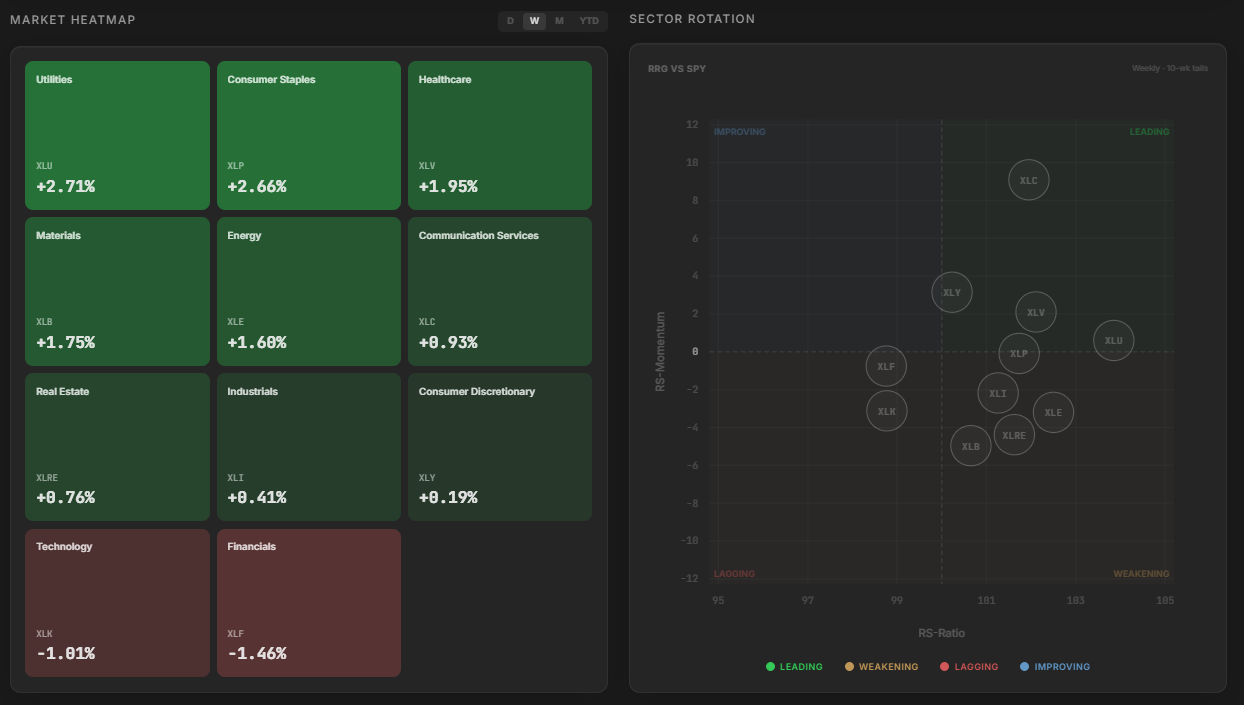Click the +2.71% value on Utilities
1244x705 pixels.
coord(65,187)
